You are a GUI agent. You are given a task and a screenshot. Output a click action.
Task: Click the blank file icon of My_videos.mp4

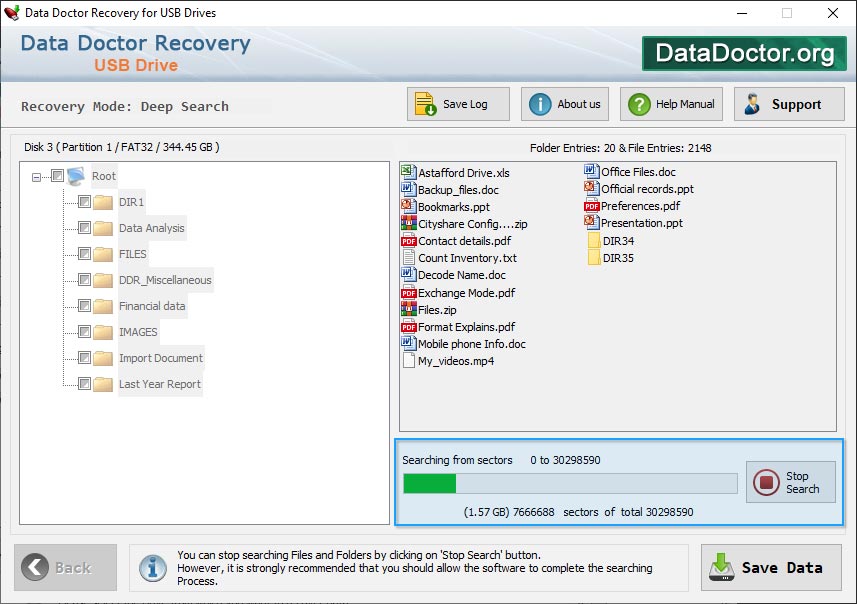[x=408, y=361]
